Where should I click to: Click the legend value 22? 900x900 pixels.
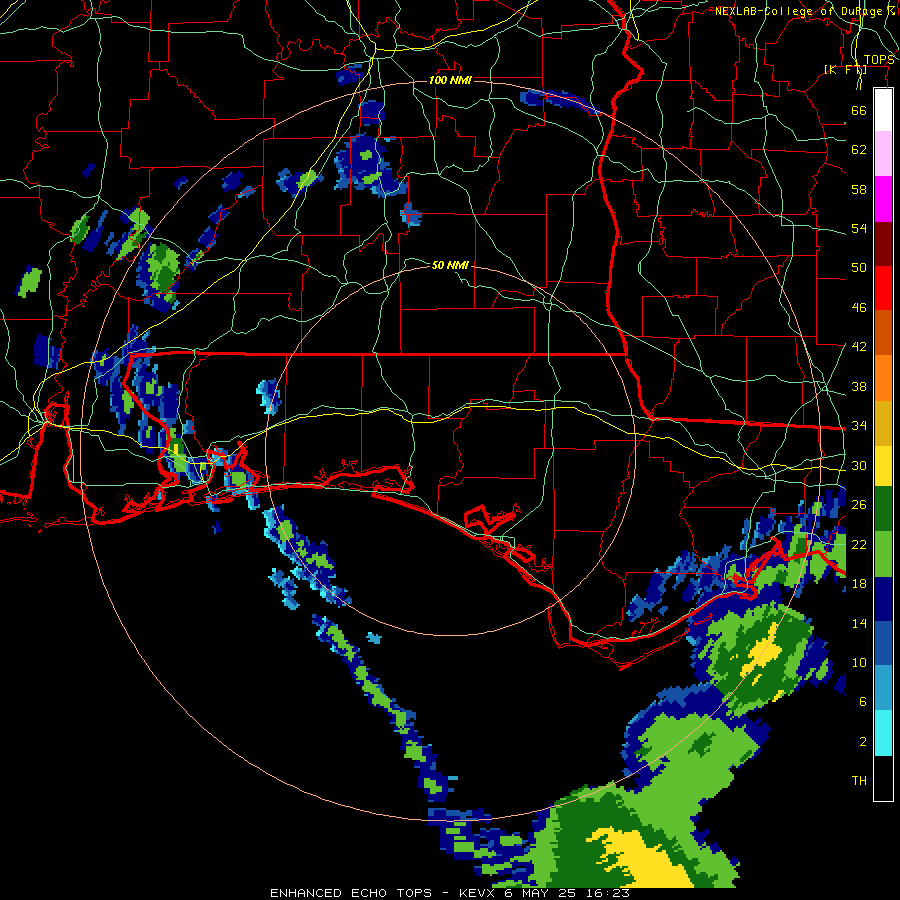tap(859, 544)
